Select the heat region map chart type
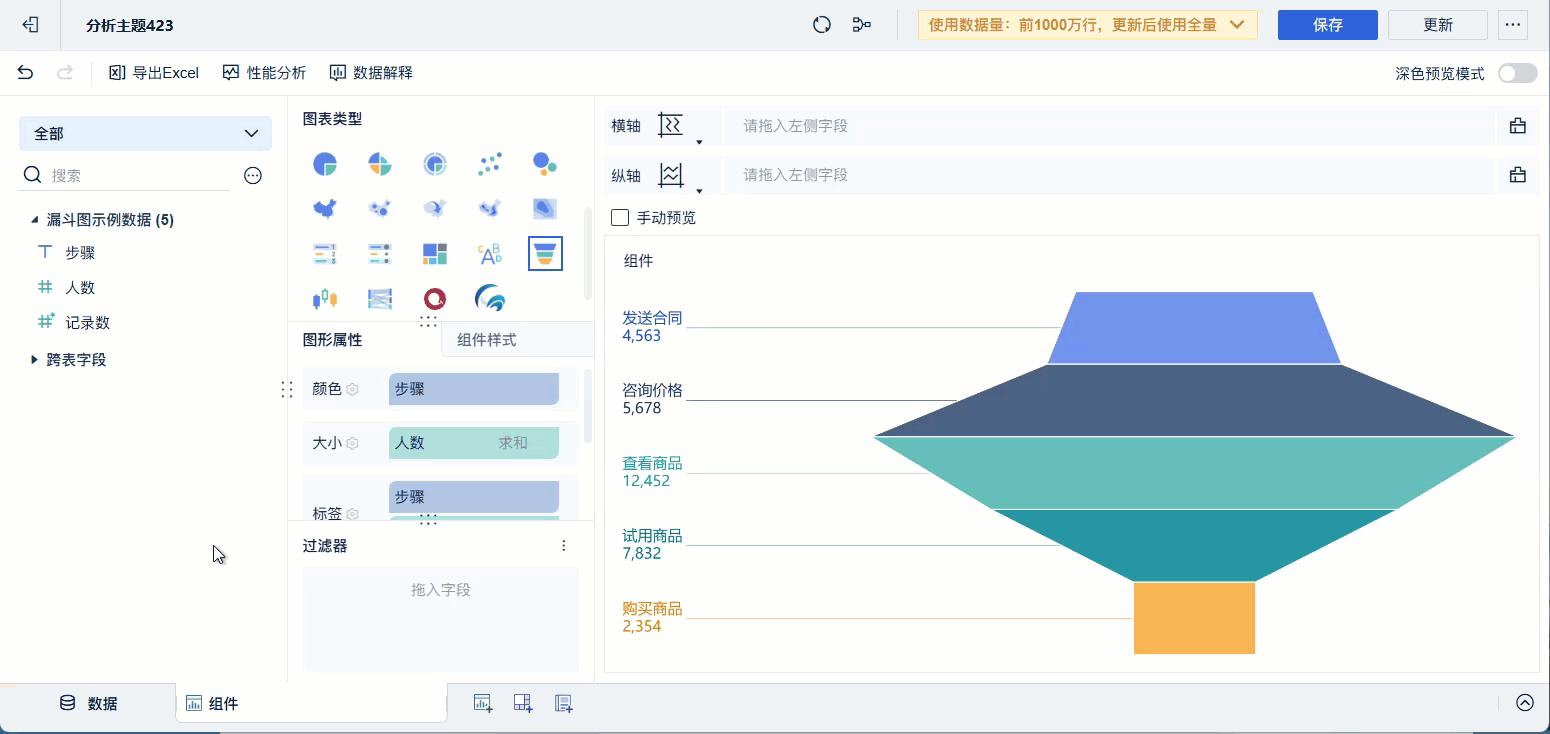Image resolution: width=1550 pixels, height=734 pixels. (545, 209)
